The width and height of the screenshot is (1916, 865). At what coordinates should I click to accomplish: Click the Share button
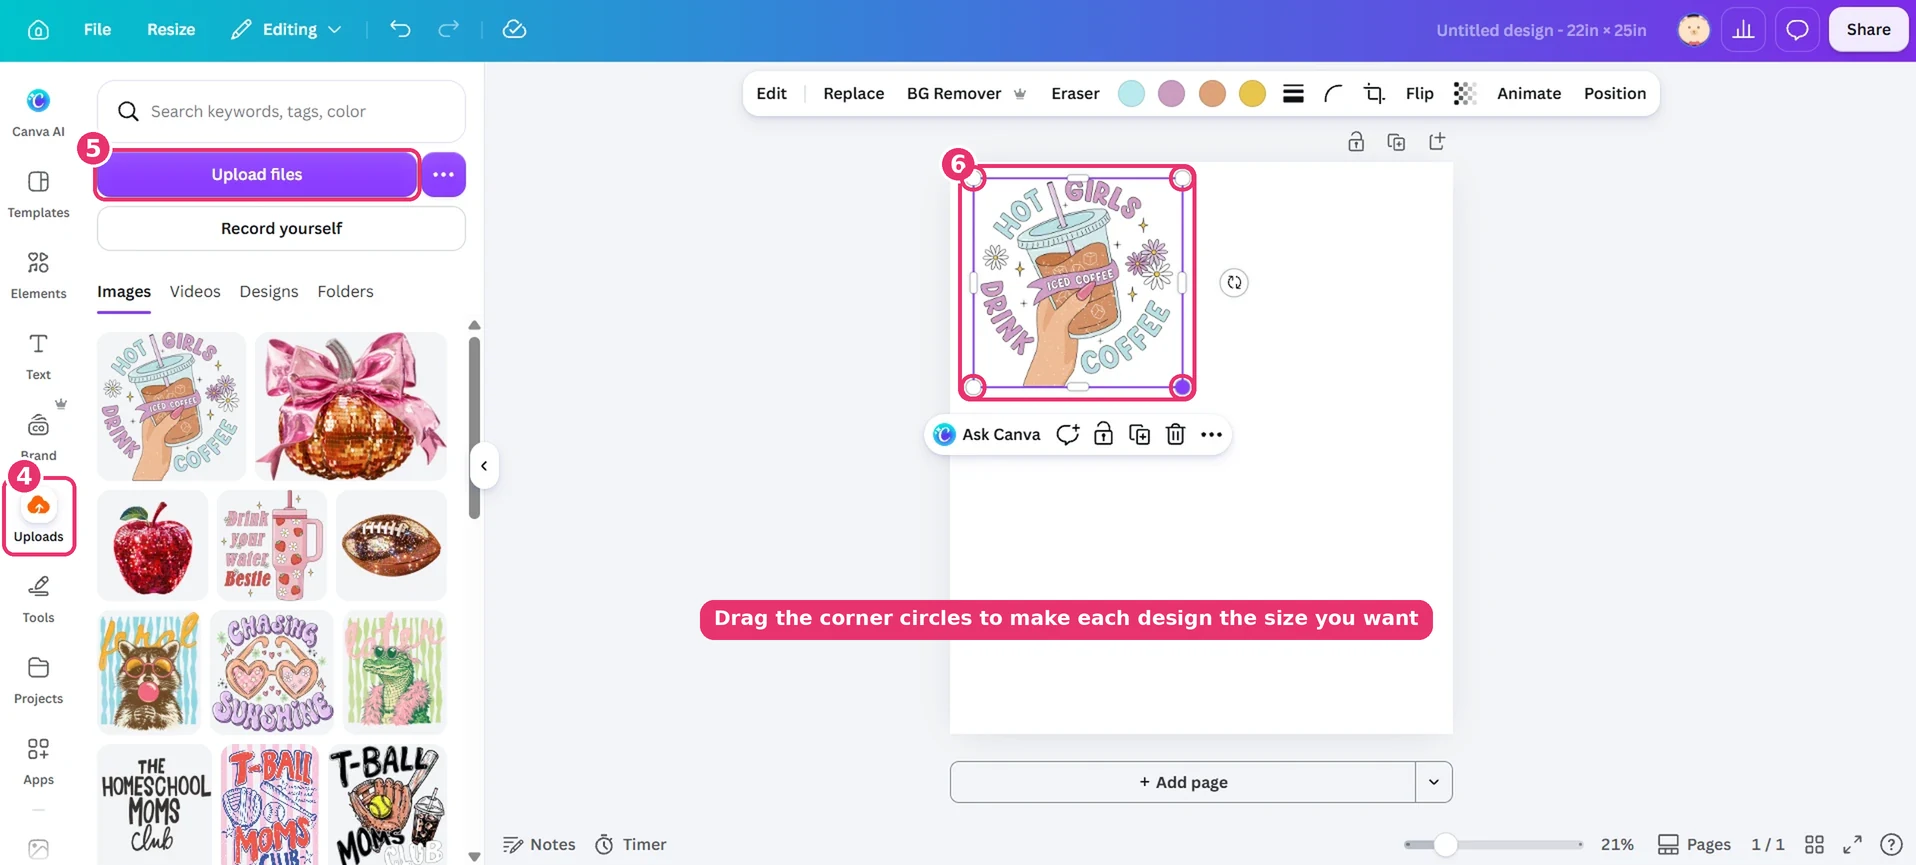[x=1868, y=30]
